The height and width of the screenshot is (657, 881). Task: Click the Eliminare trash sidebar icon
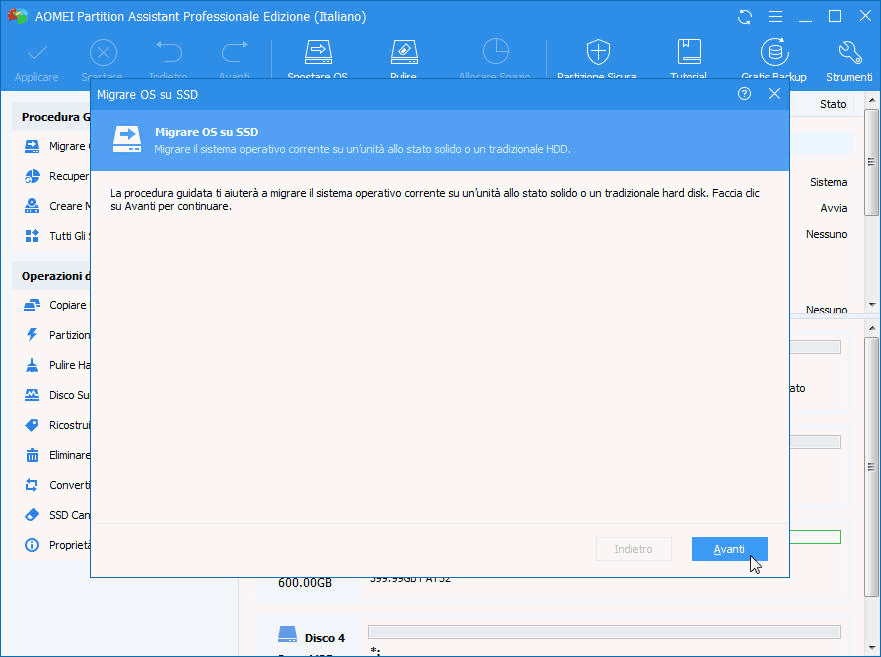[32, 455]
